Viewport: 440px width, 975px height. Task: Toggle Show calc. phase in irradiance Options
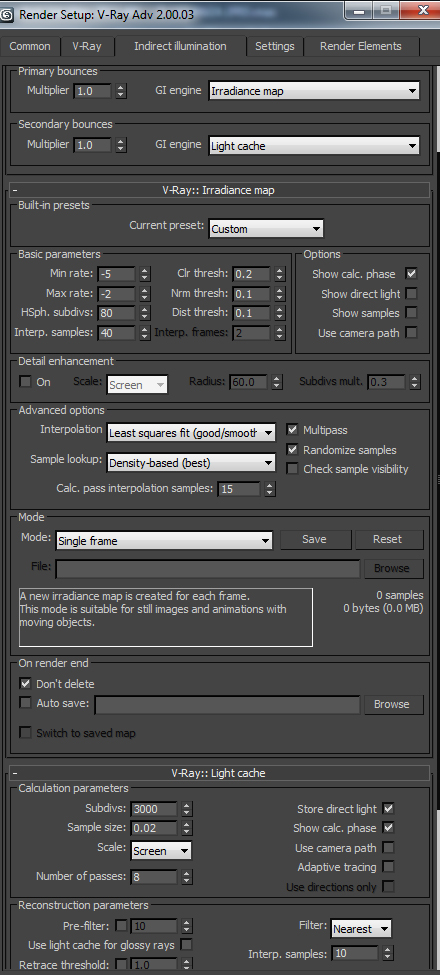point(411,274)
